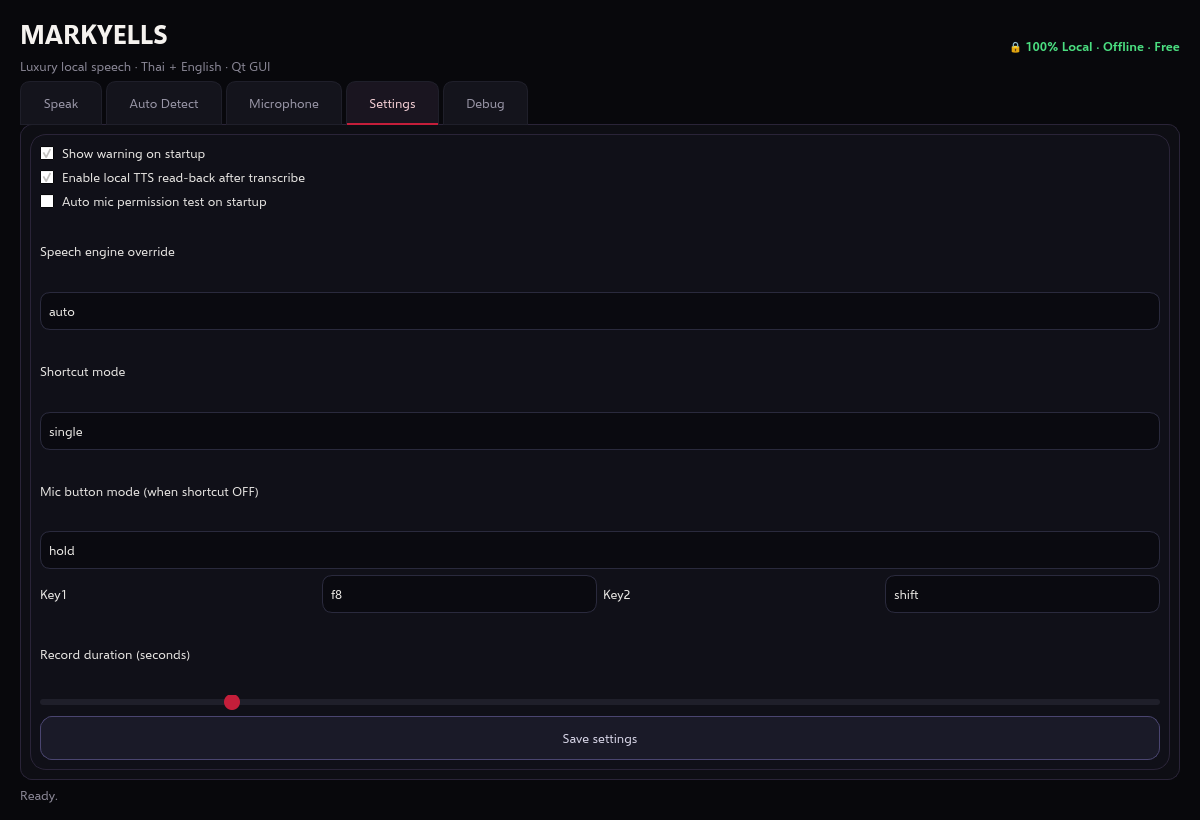Toggle Show warning on startup checkbox
This screenshot has height=820, width=1200.
(x=47, y=154)
